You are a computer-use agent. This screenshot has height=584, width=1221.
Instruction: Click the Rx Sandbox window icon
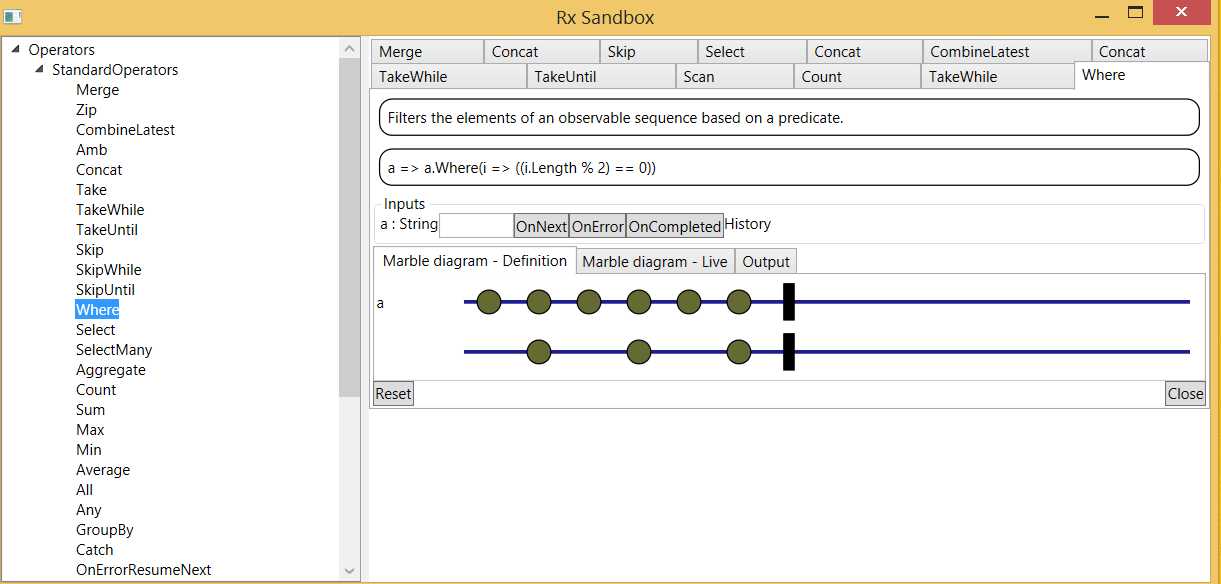pos(13,16)
